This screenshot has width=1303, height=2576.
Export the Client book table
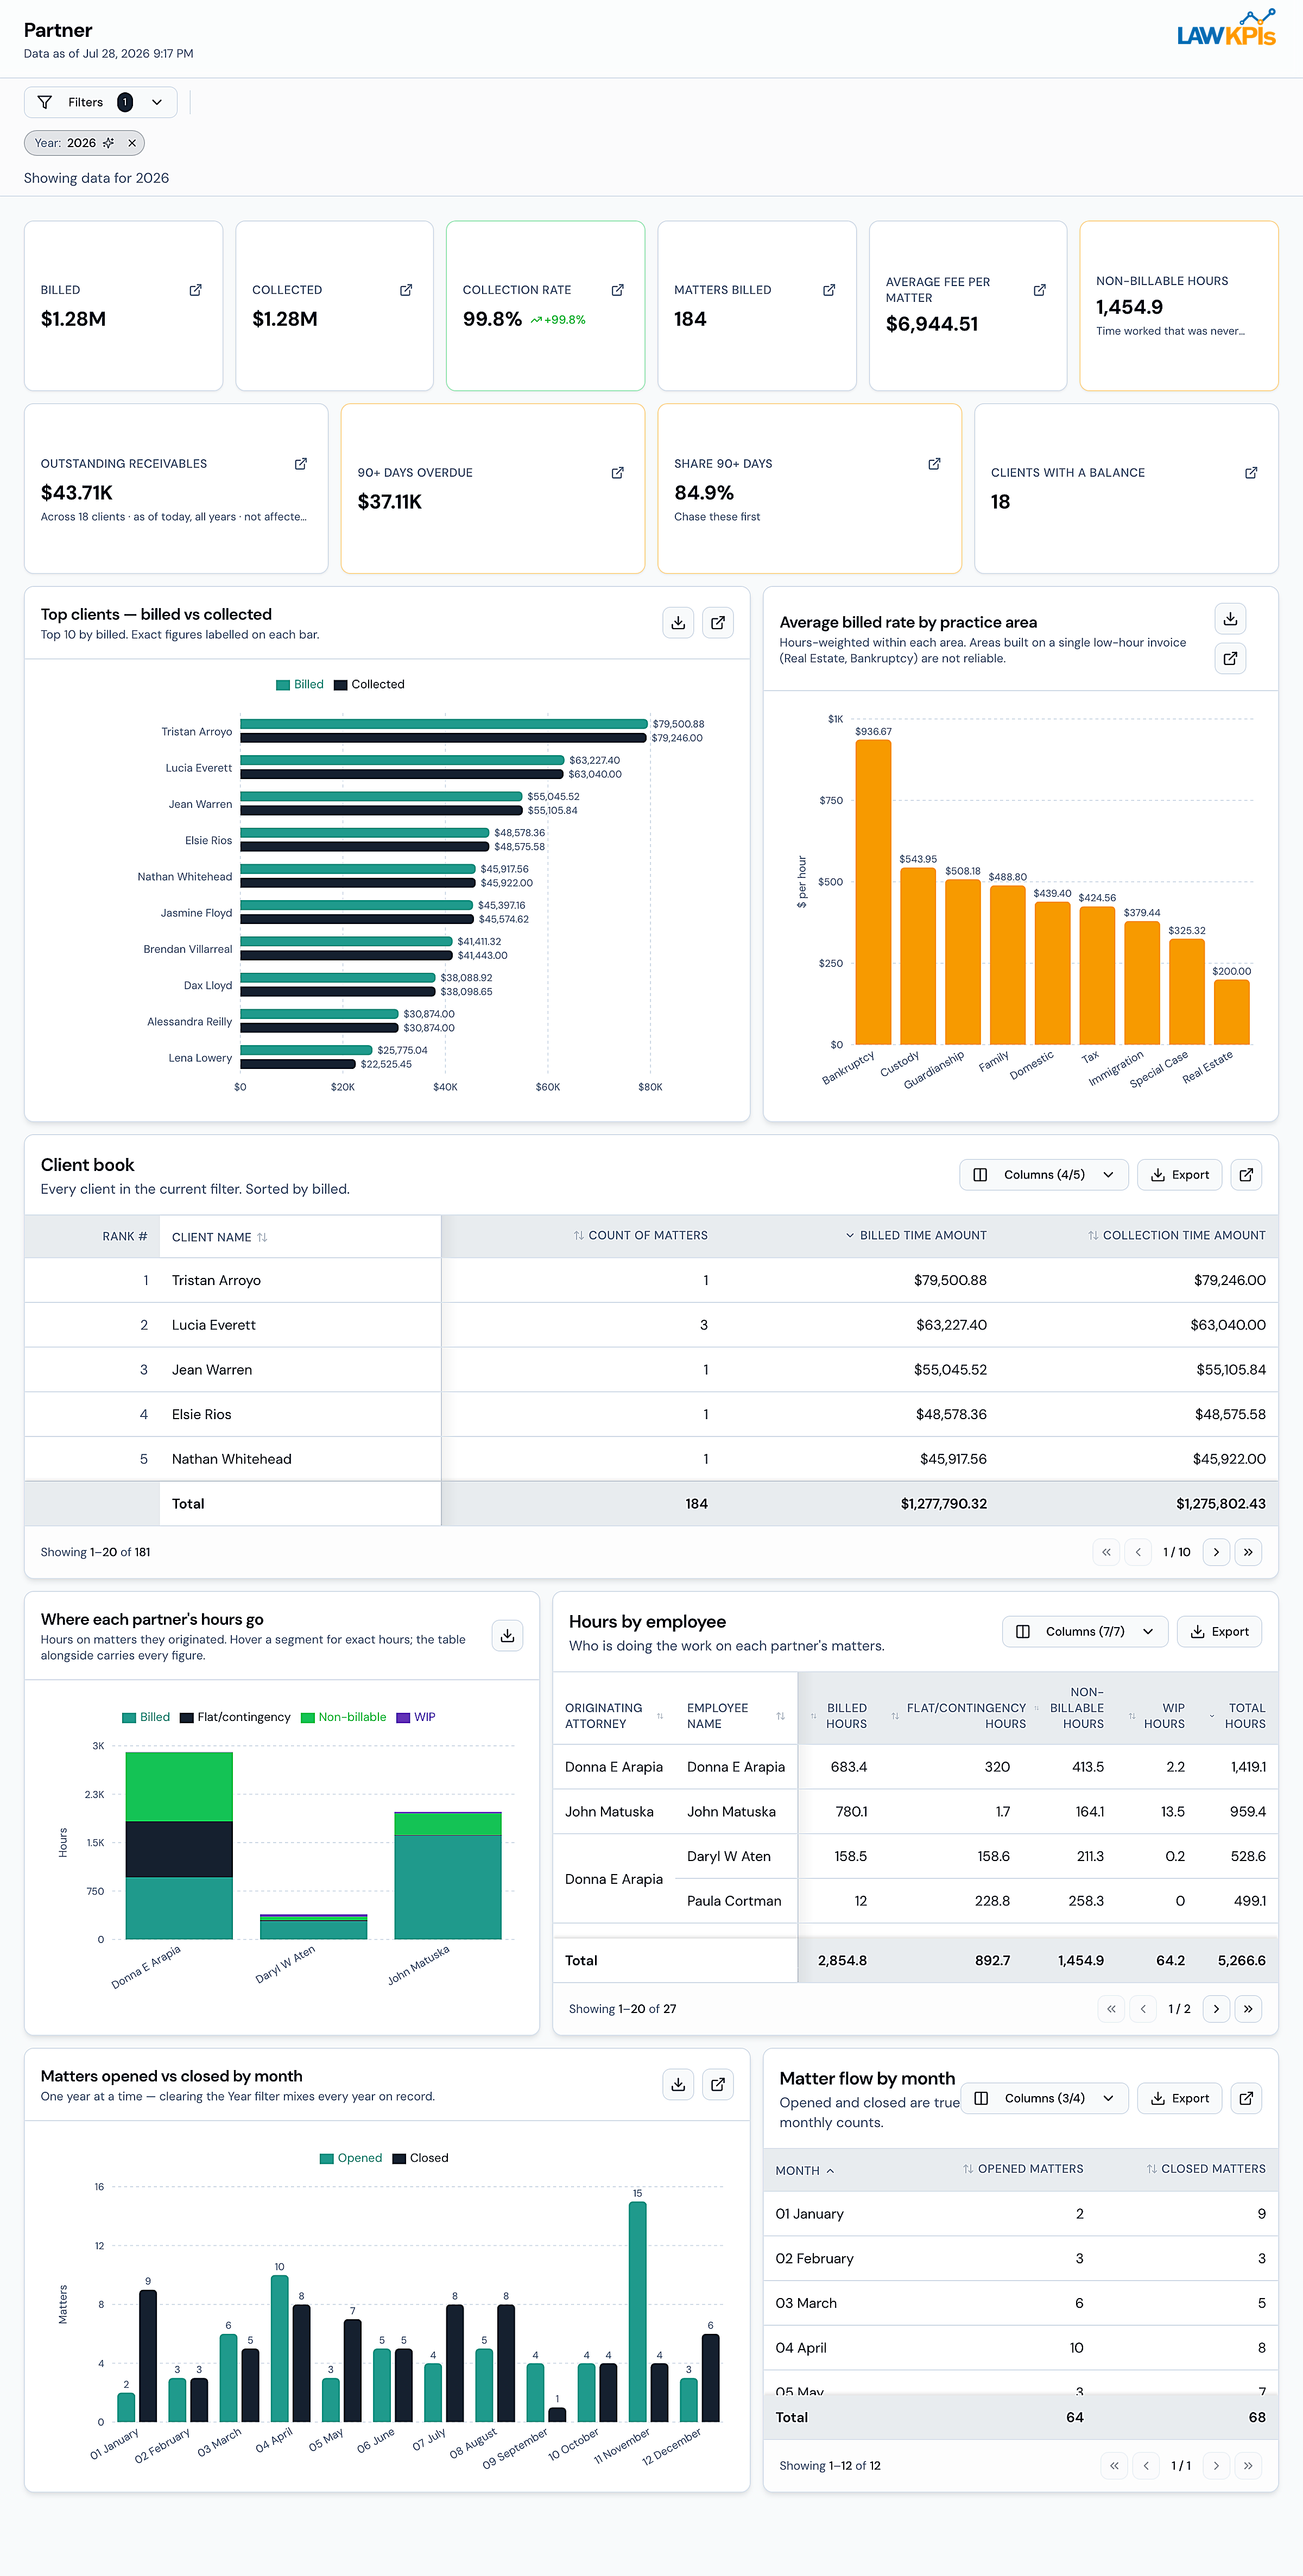[1180, 1175]
